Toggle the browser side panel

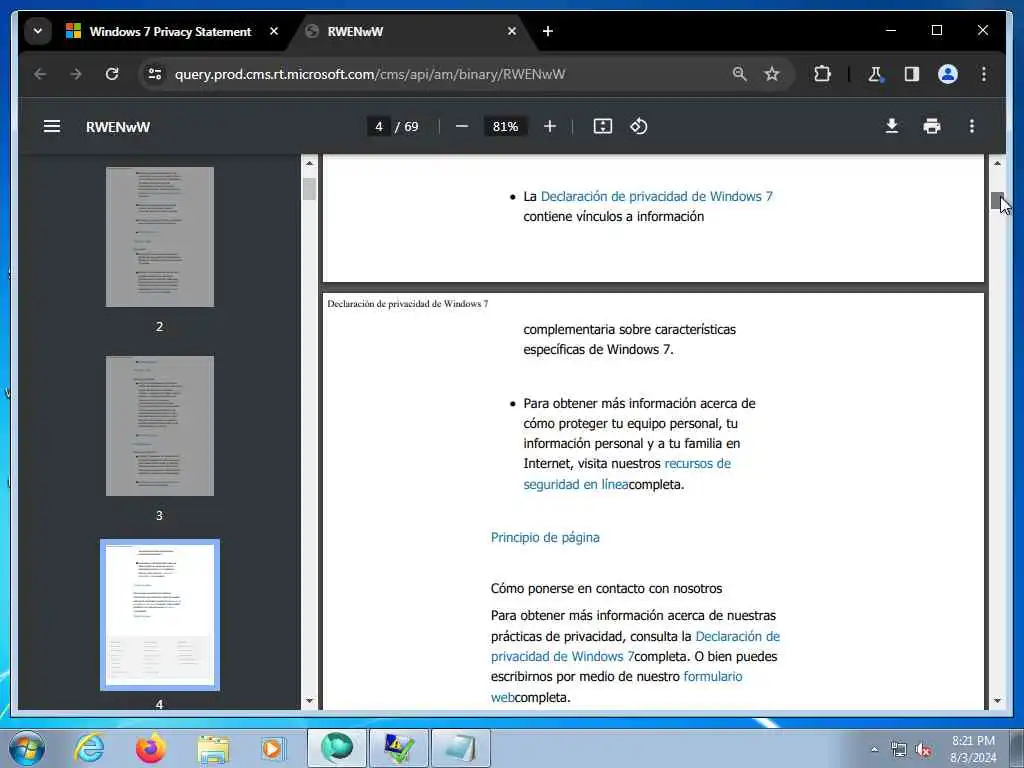(x=912, y=74)
